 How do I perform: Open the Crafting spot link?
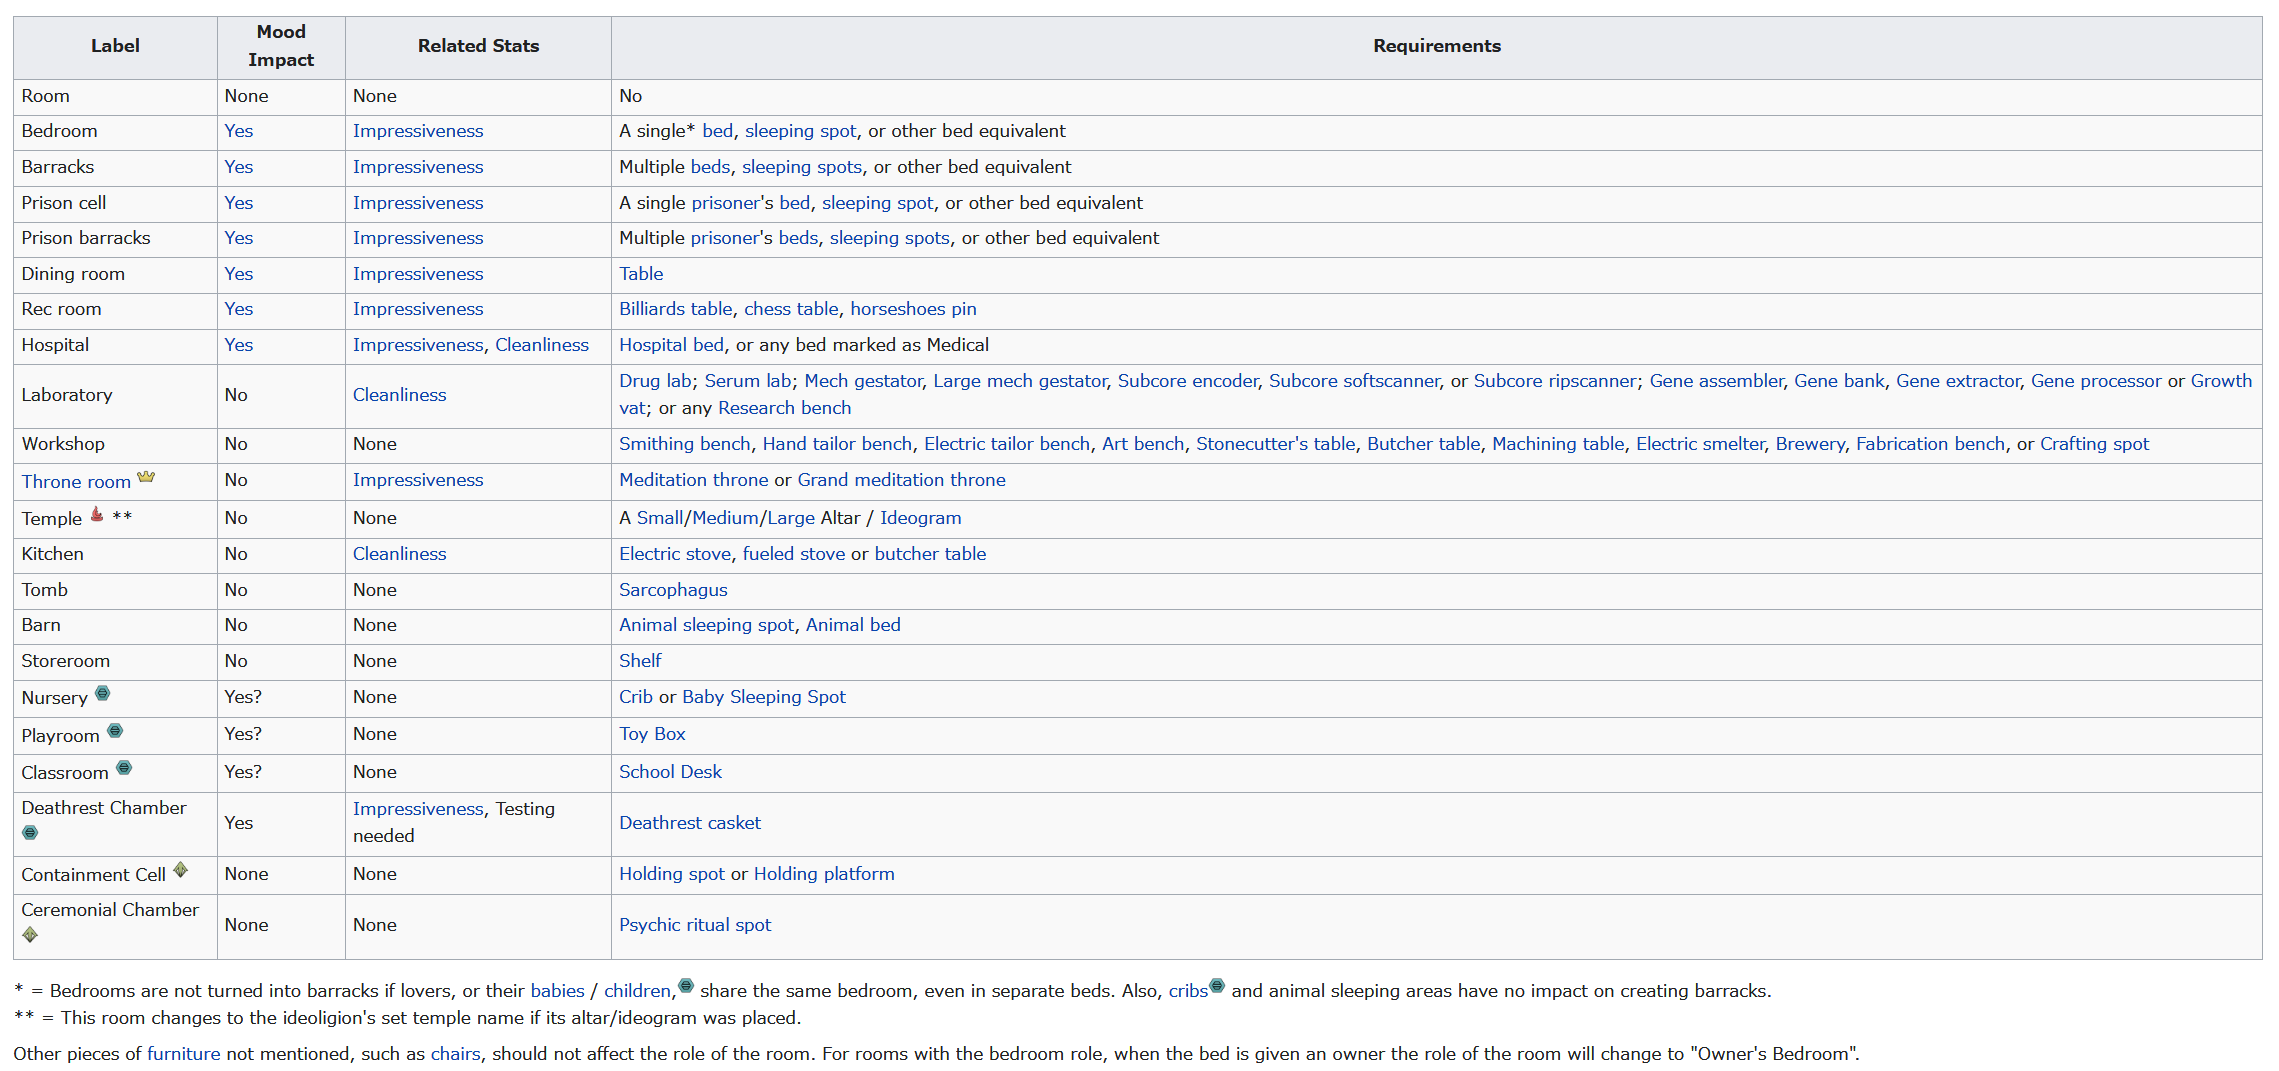(x=2094, y=444)
